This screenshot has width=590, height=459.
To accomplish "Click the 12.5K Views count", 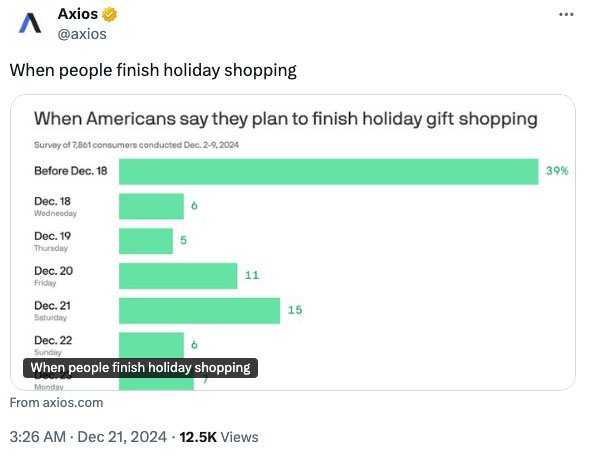I will 219,437.
